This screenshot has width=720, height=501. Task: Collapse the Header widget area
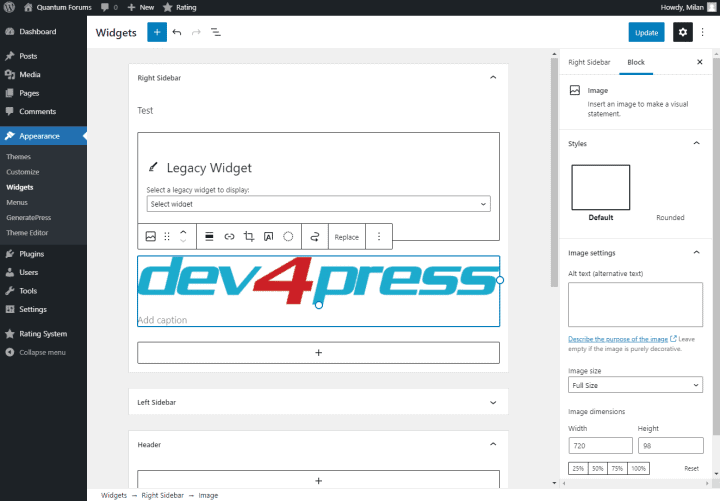[x=493, y=445]
